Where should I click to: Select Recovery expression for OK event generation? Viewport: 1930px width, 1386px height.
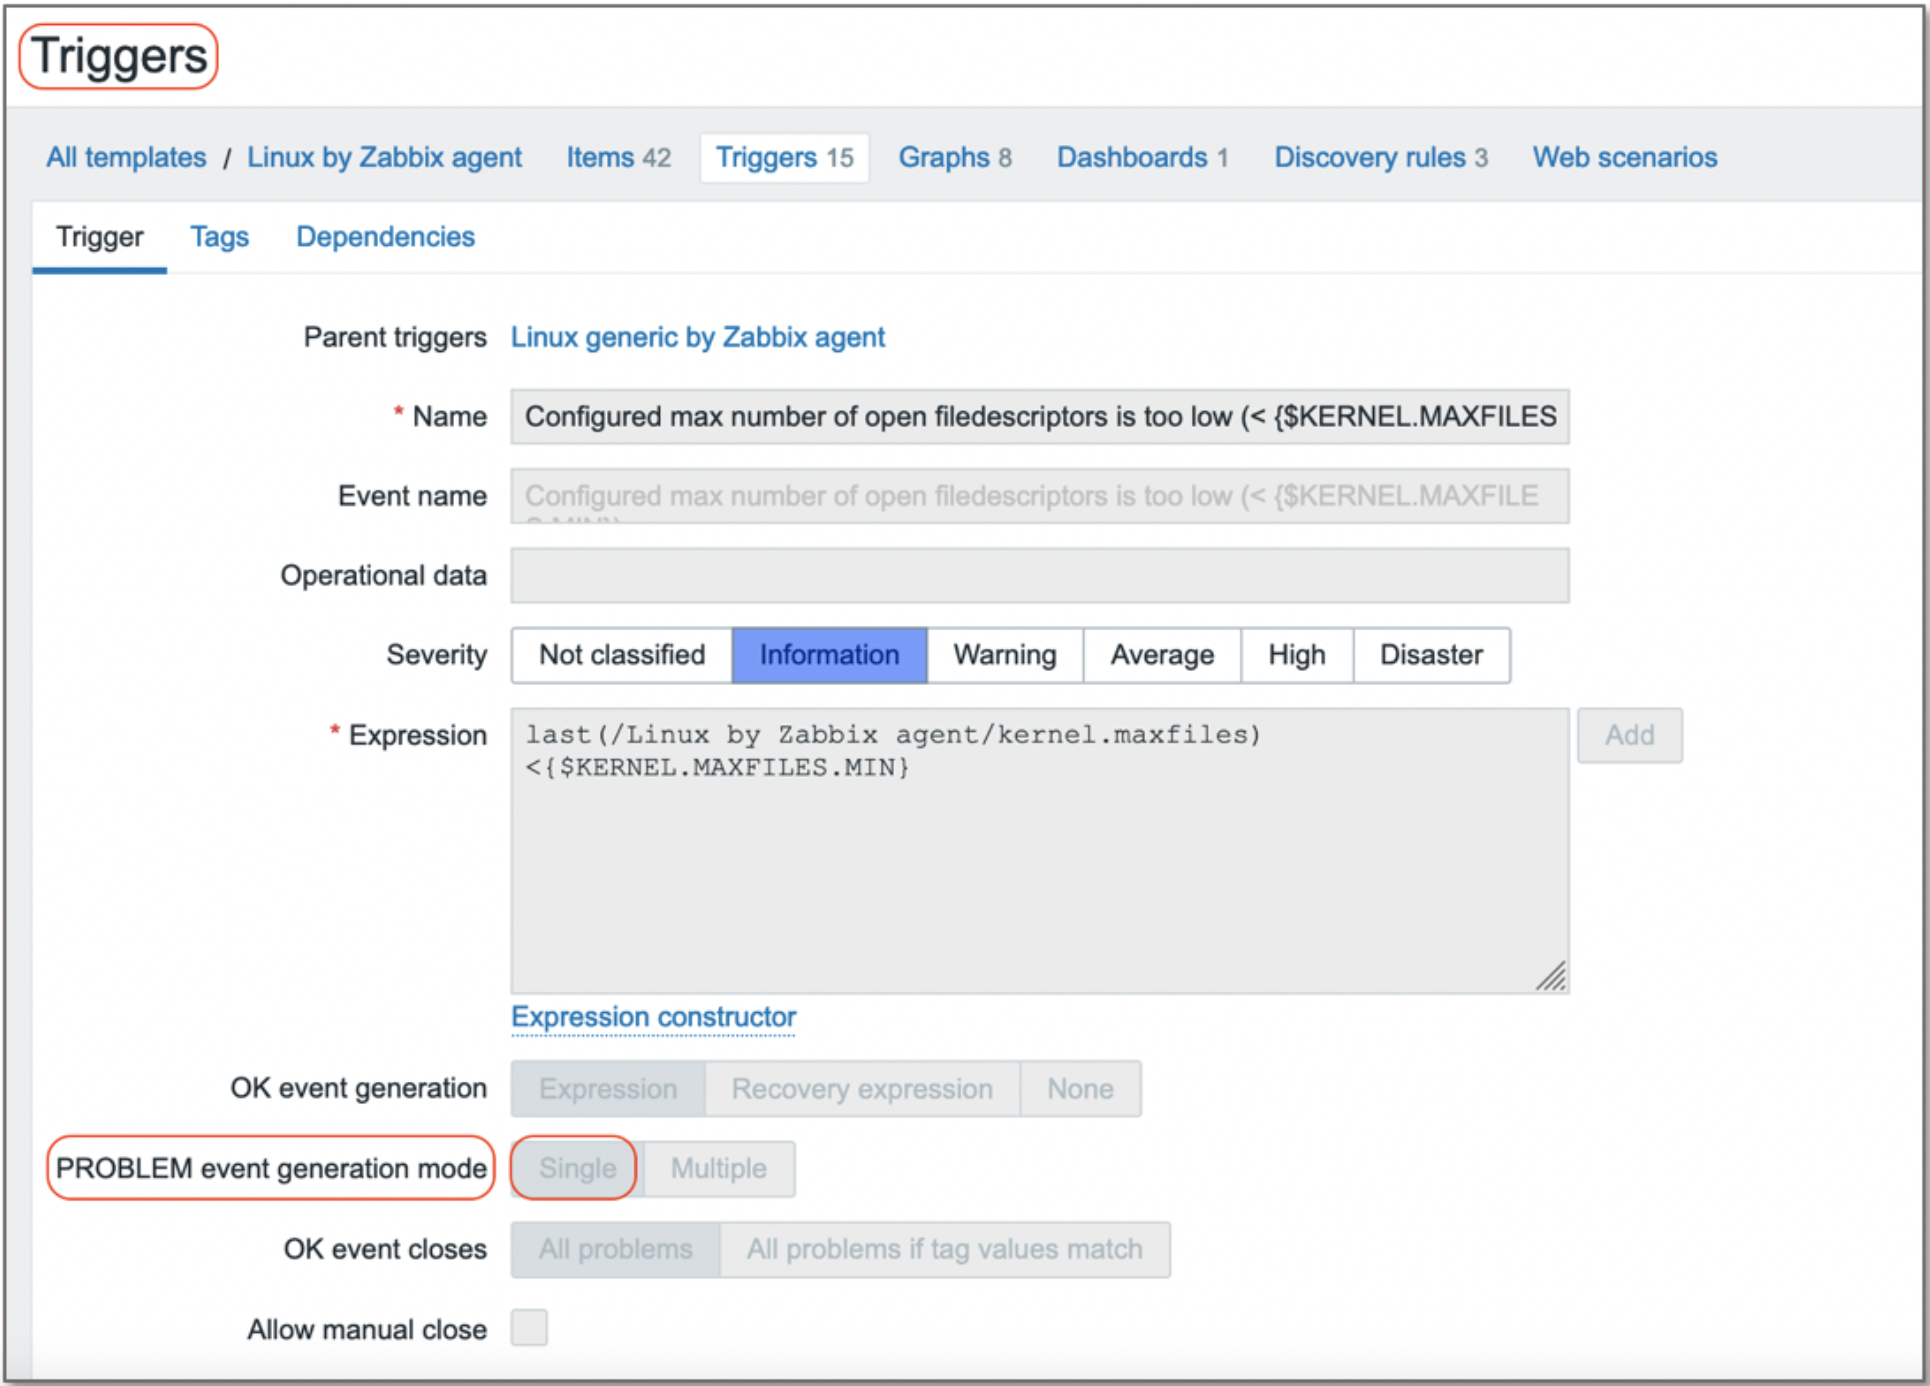(862, 1088)
